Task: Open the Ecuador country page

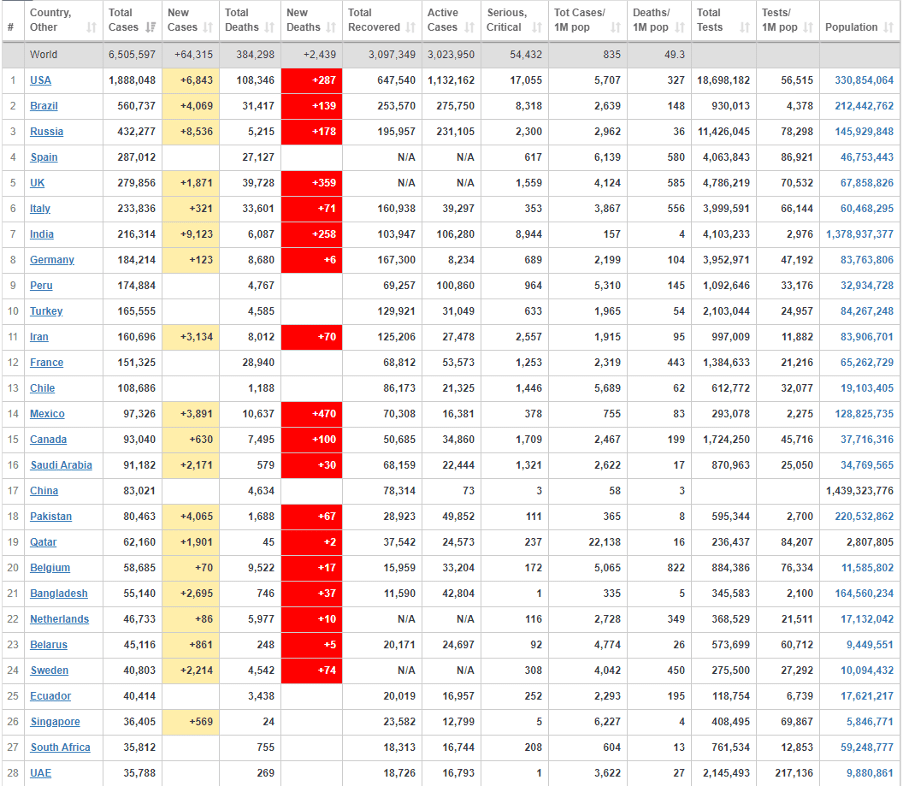Action: [50, 696]
